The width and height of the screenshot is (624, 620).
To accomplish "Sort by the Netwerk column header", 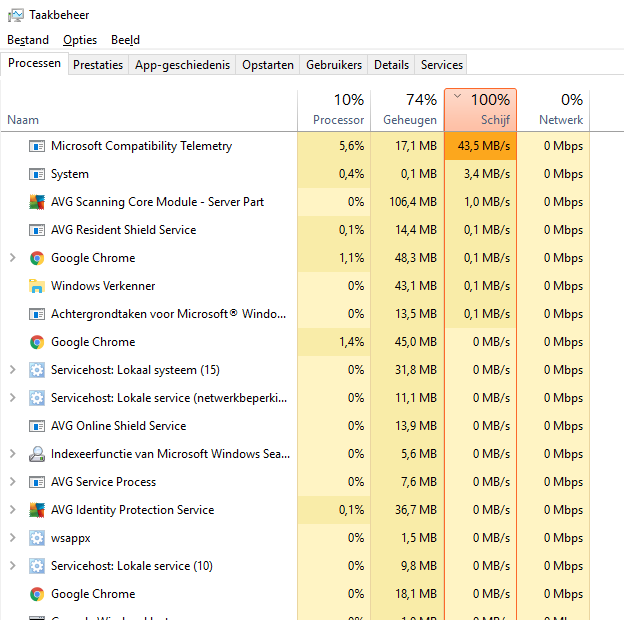I will [553, 110].
